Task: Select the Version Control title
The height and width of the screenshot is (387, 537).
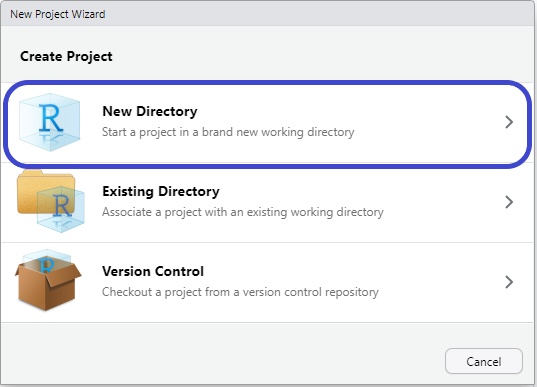Action: tap(153, 271)
